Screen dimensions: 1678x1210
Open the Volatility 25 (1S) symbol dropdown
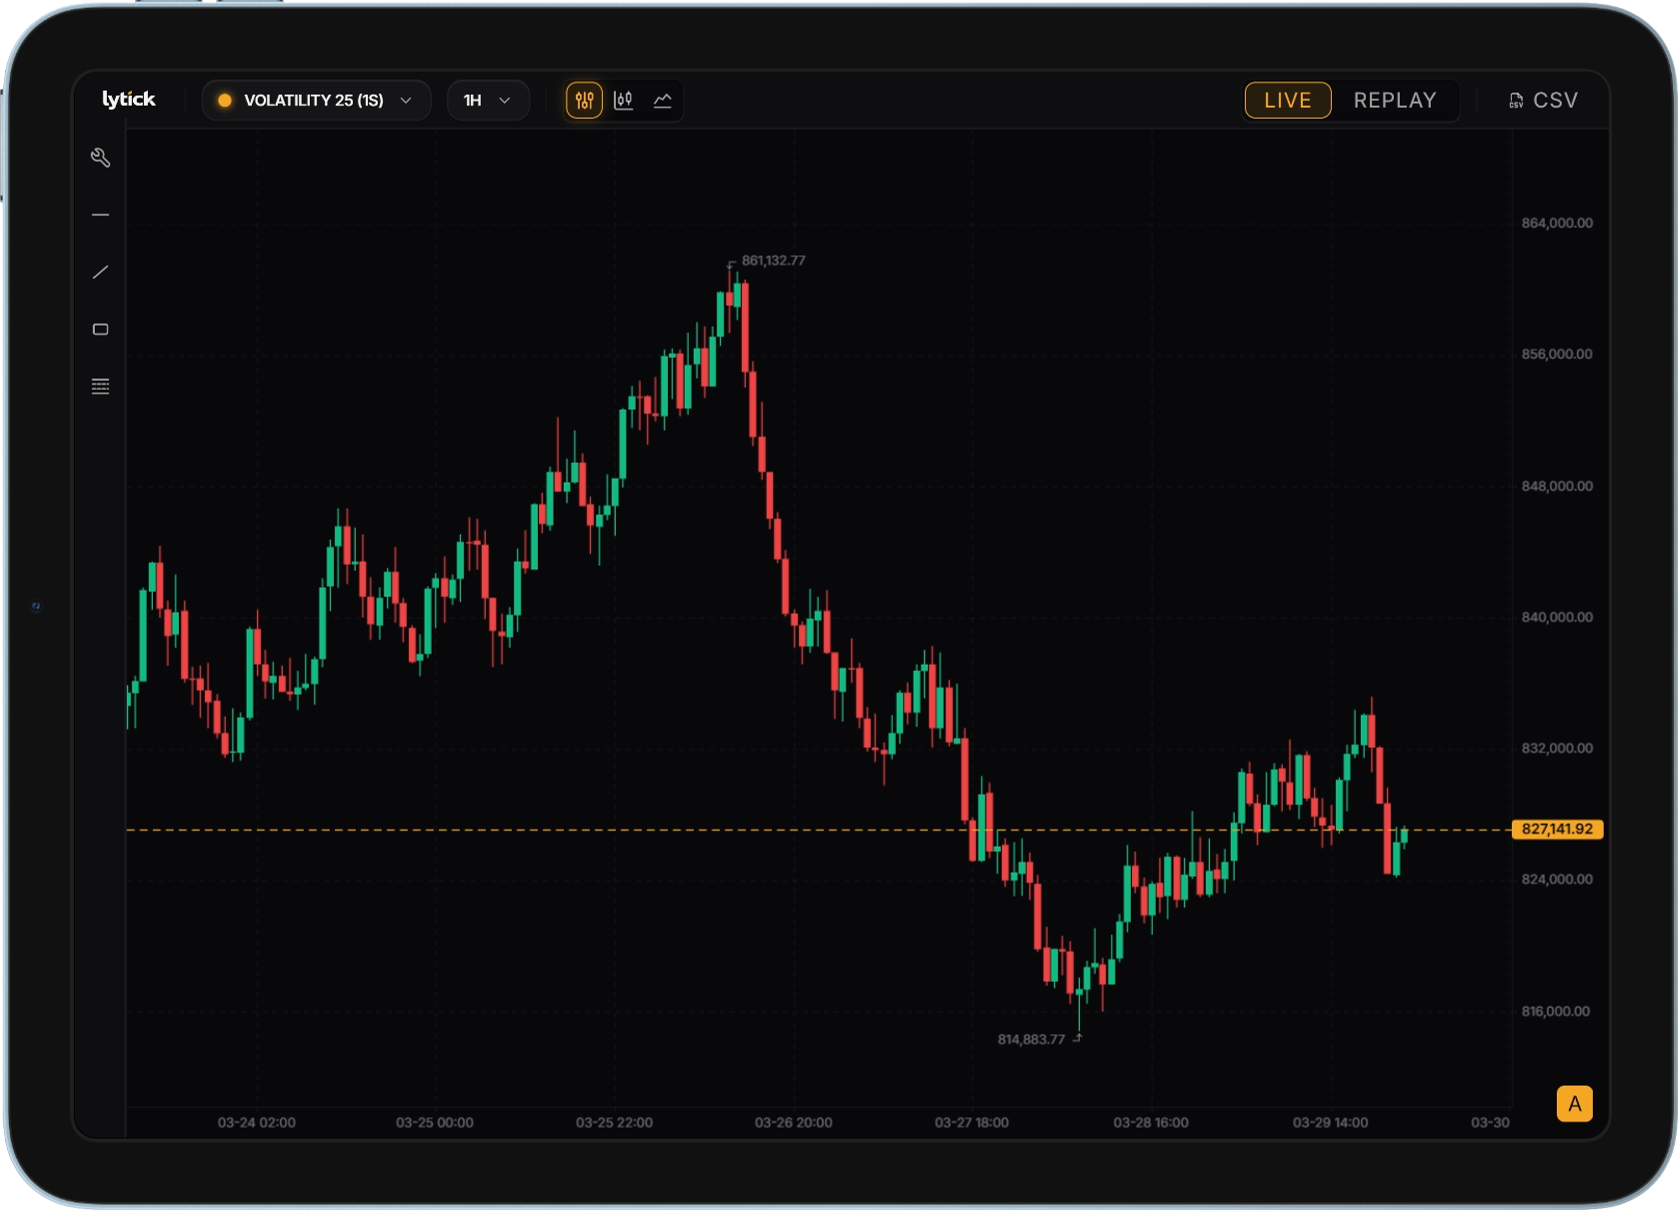point(313,100)
